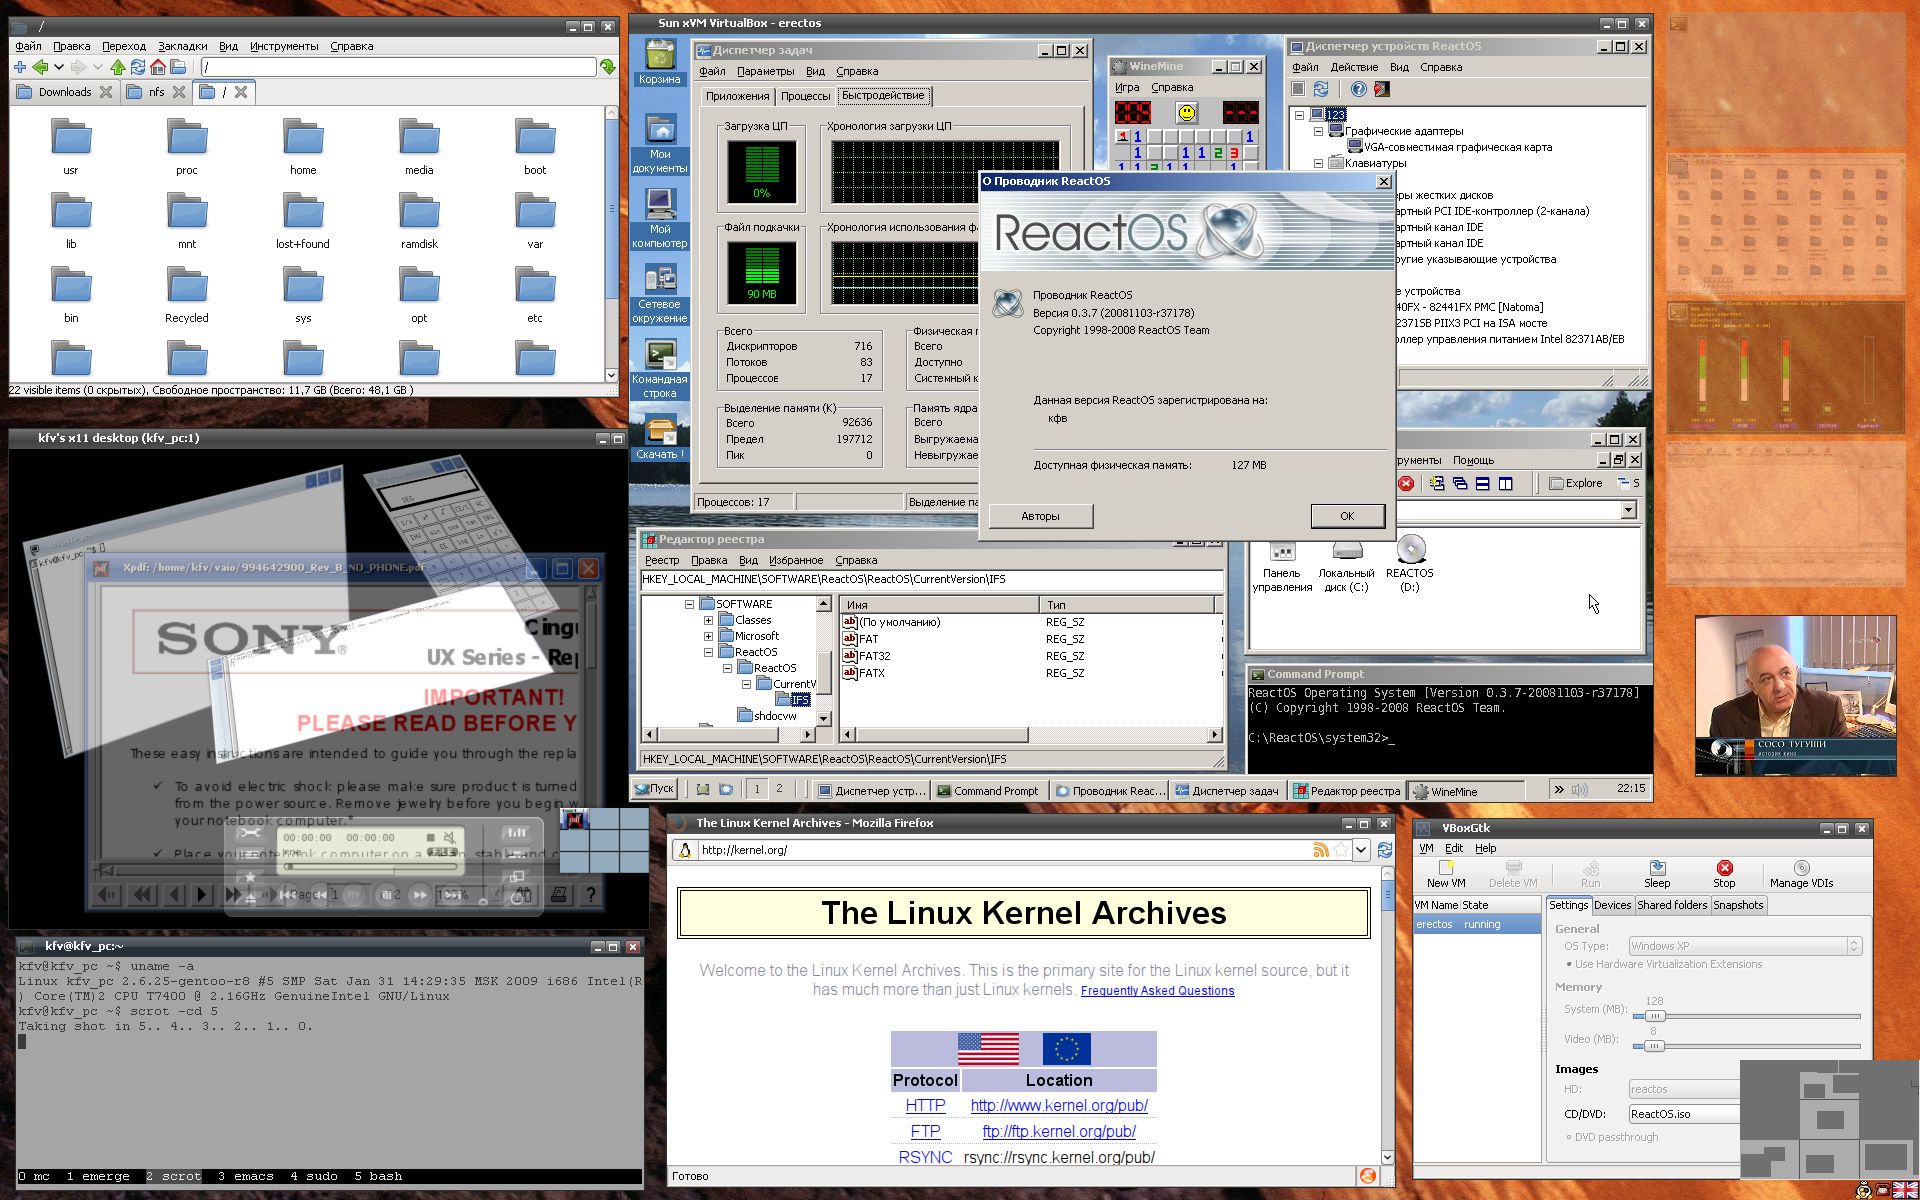The image size is (1920, 1200).
Task: Open the Frequently Asked Questions link
Action: pos(1157,991)
